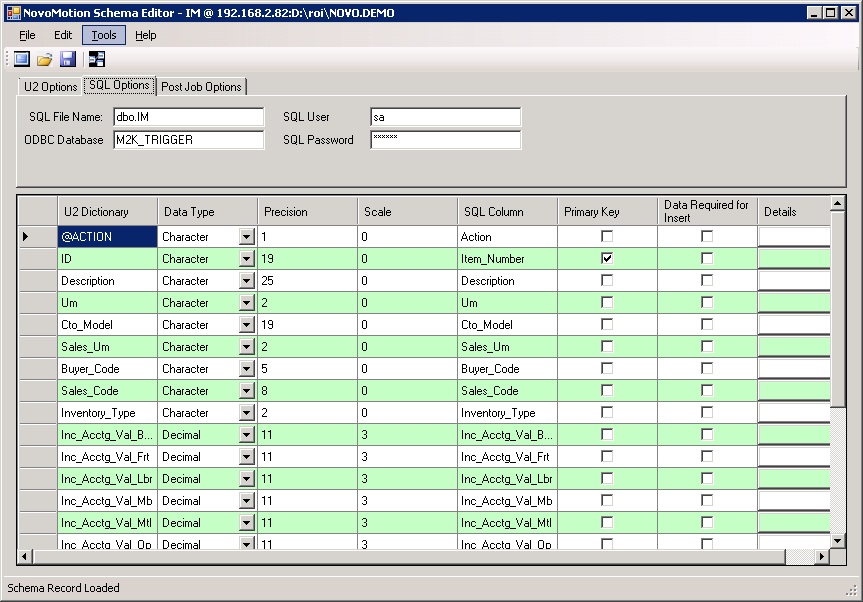Open a schema with the folder icon
The image size is (863, 602).
point(45,59)
